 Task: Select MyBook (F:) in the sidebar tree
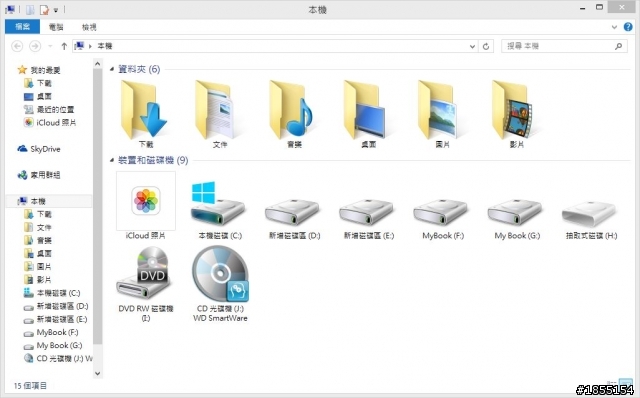[57, 332]
